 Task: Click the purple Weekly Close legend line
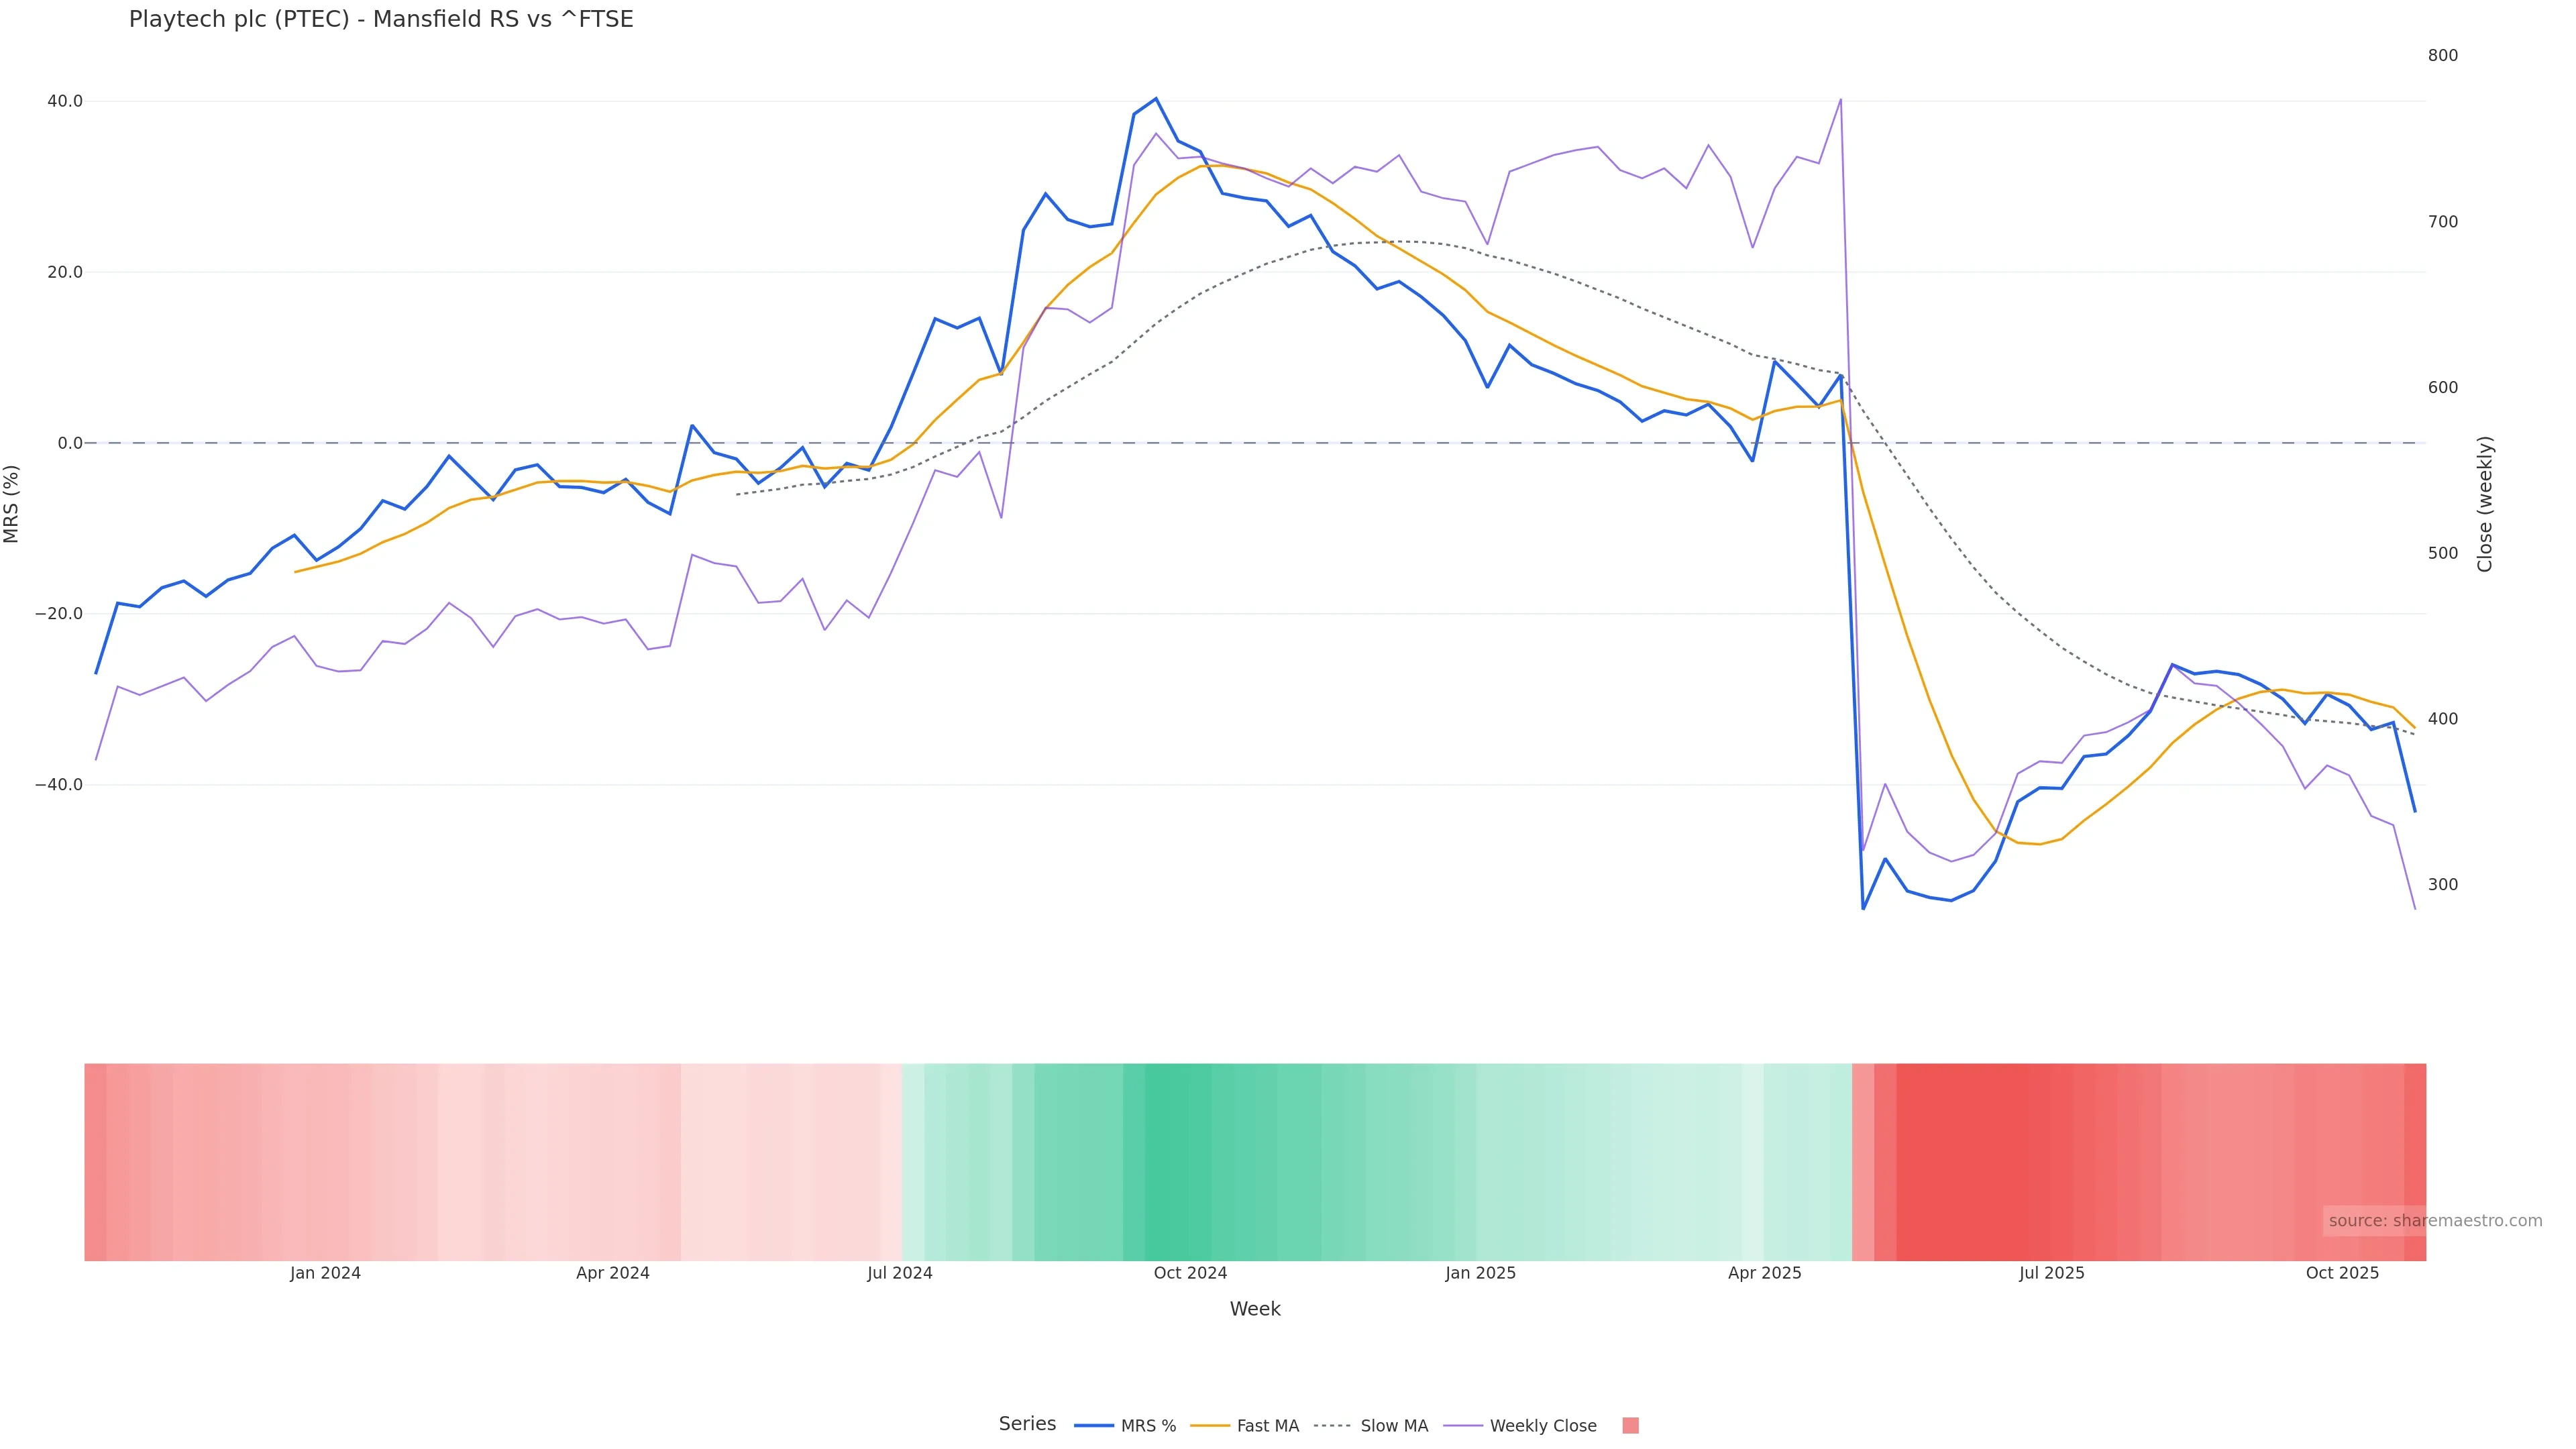1463,1426
